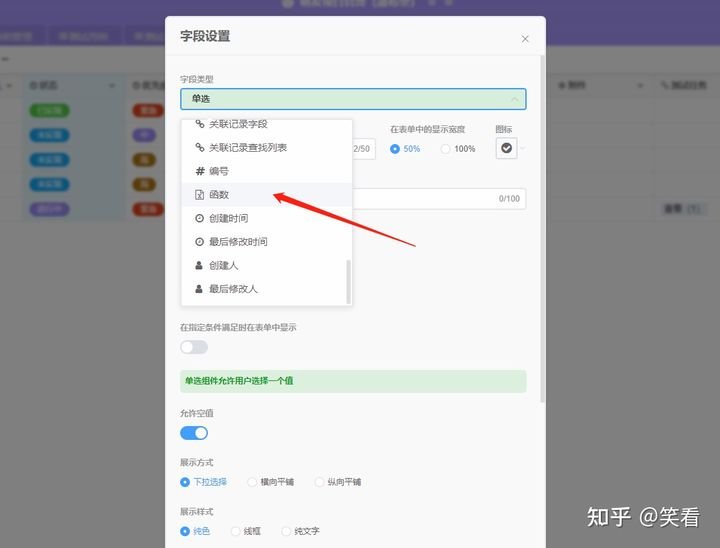Select 纯色 display style
This screenshot has width=720, height=548.
tap(195, 531)
